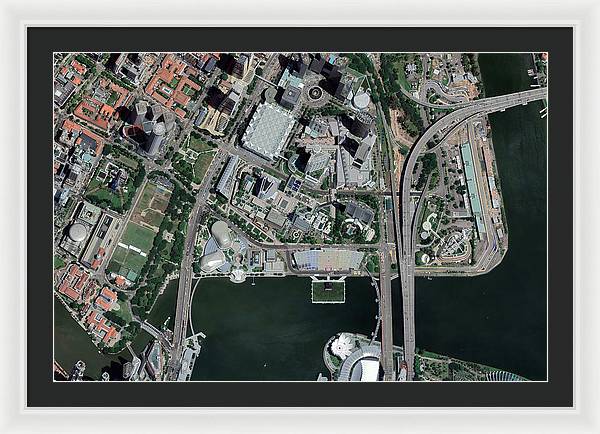The height and width of the screenshot is (434, 600).
Task: Select the curved highway interchange at top right
Action: pyautogui.click(x=450, y=110)
